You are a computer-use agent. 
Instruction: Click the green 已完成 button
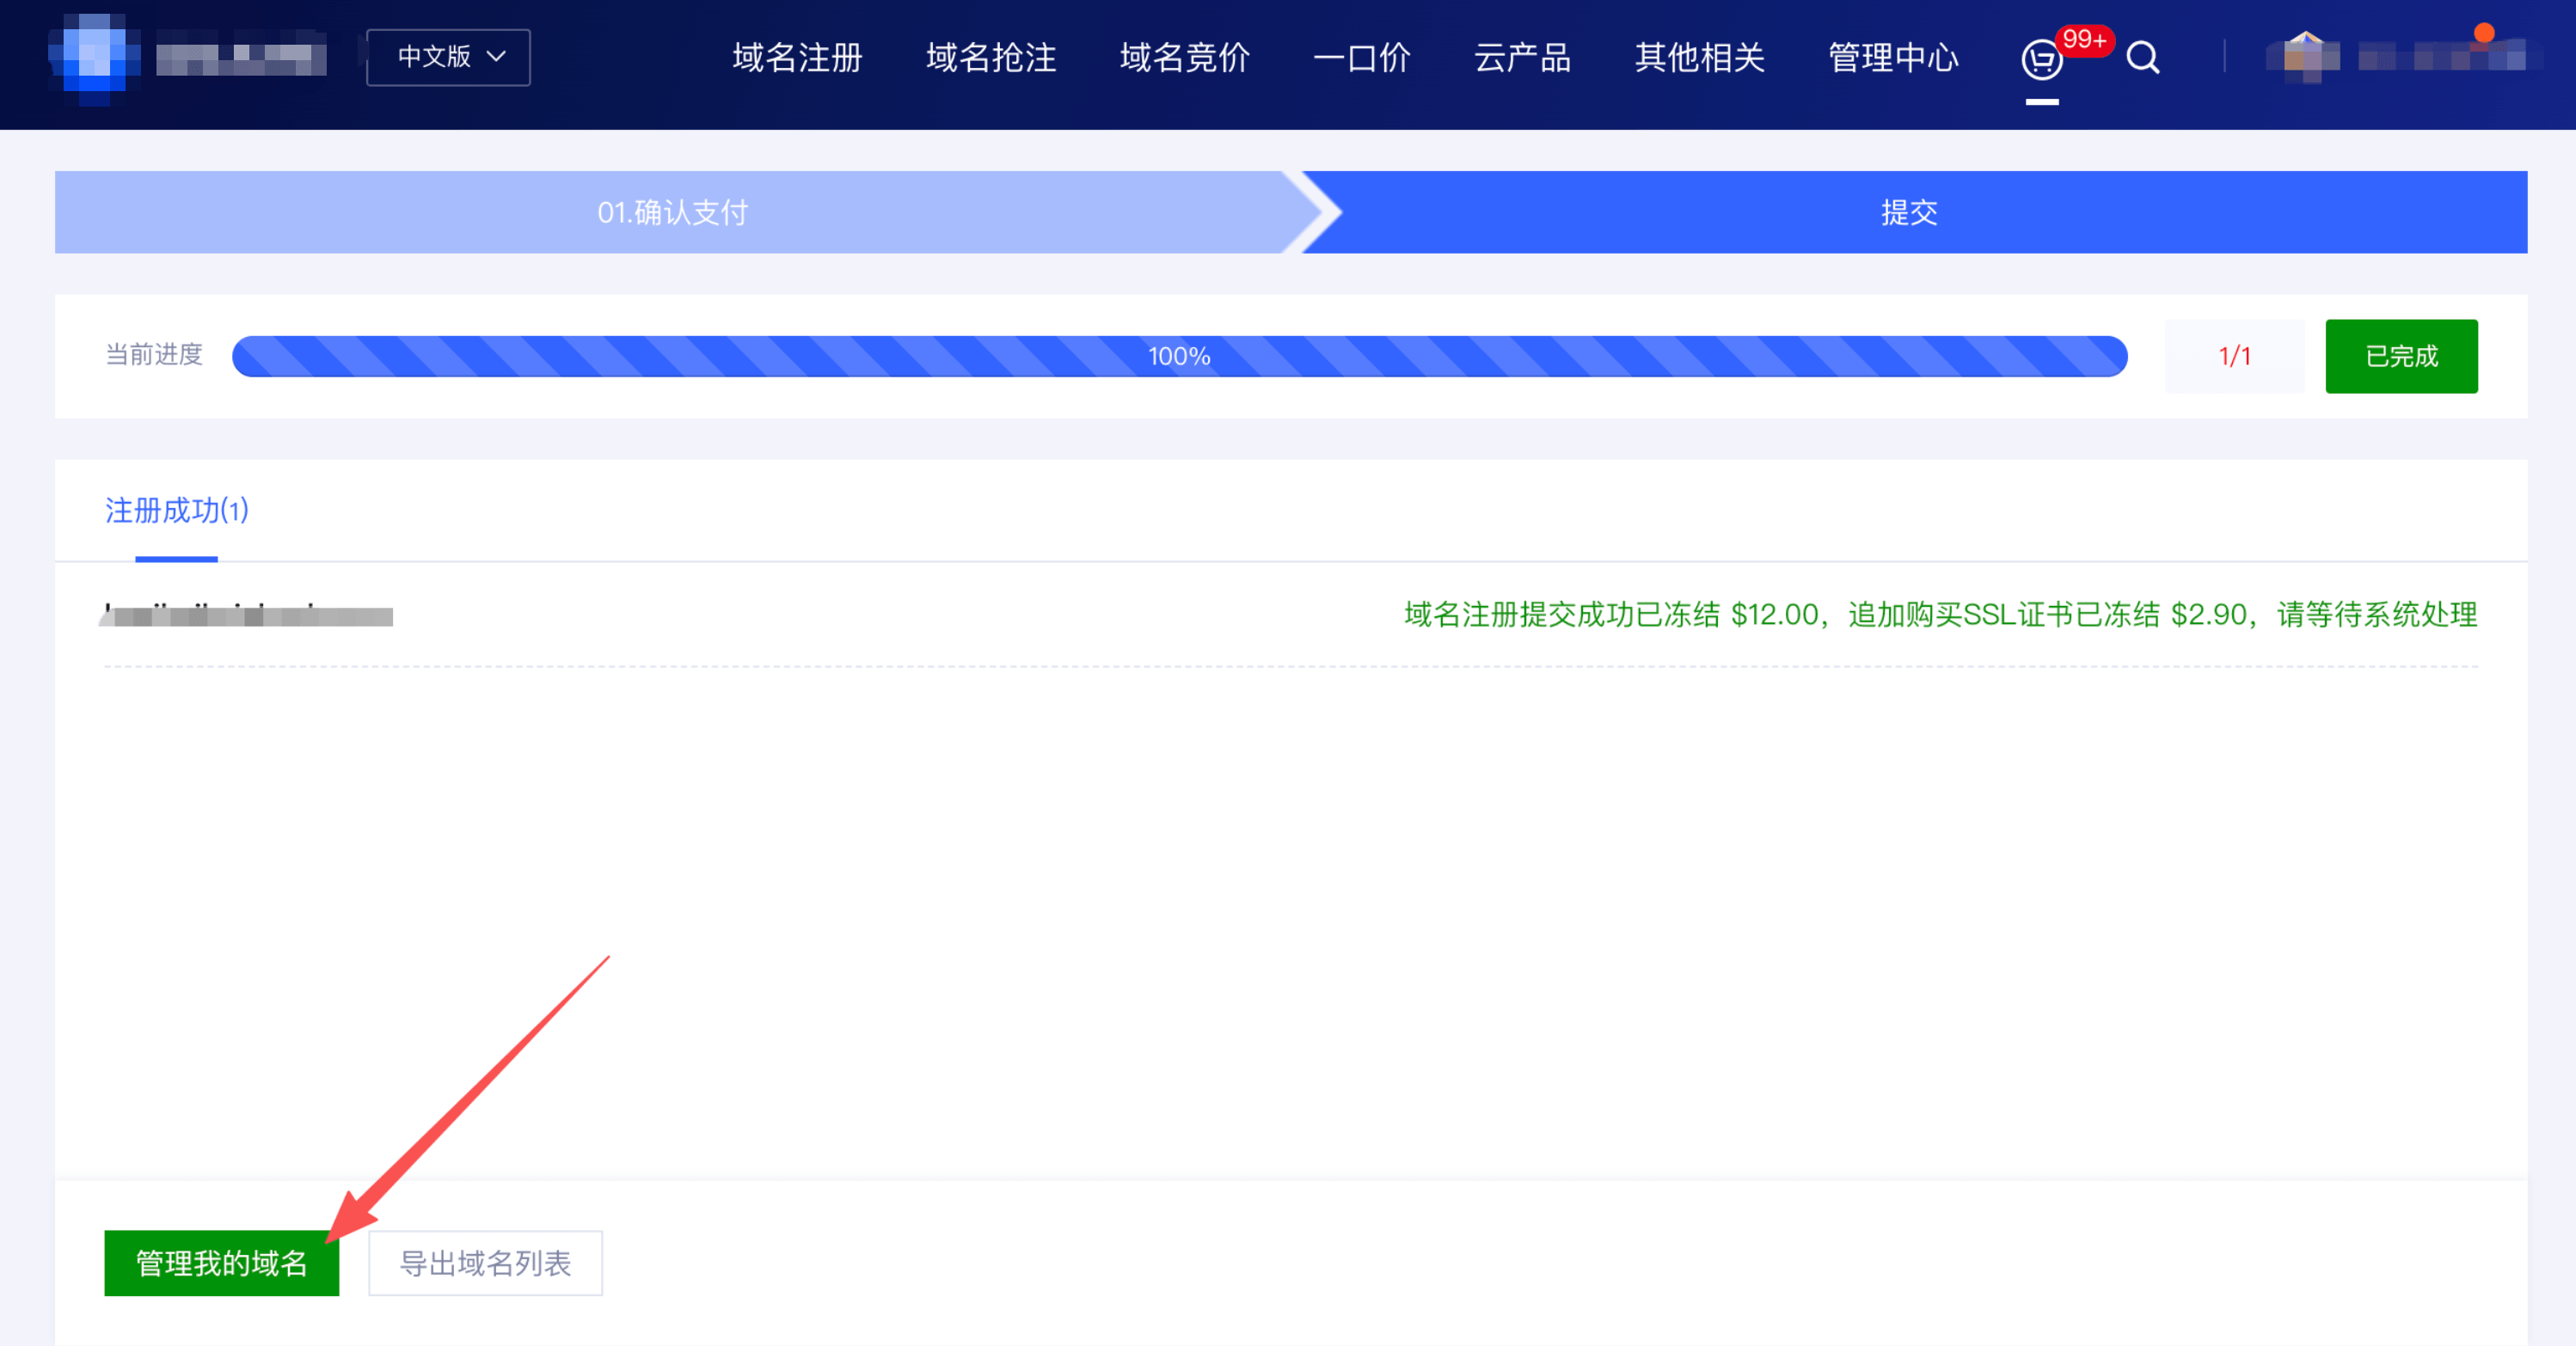point(2400,356)
